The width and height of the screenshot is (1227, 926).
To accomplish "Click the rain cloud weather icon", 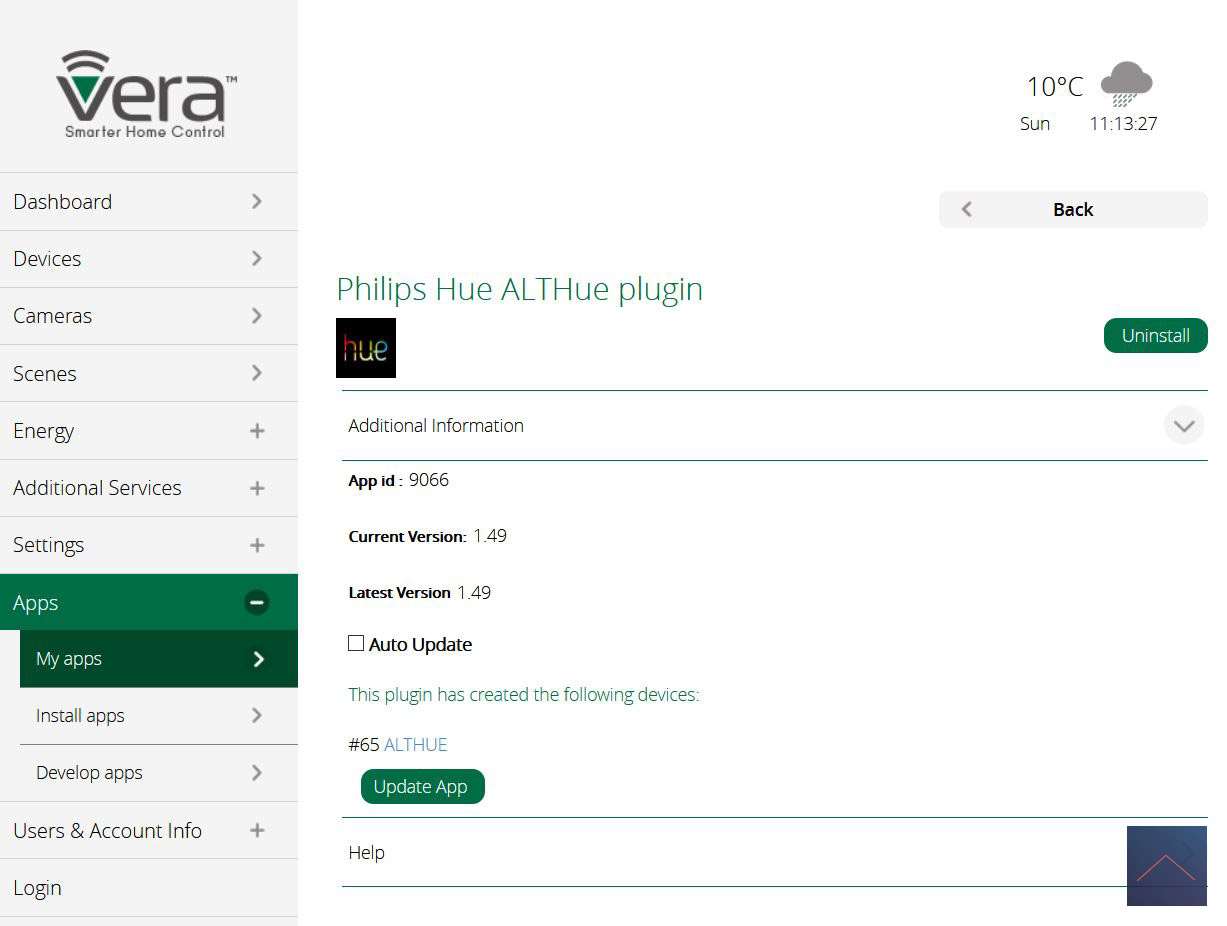I will click(1126, 84).
